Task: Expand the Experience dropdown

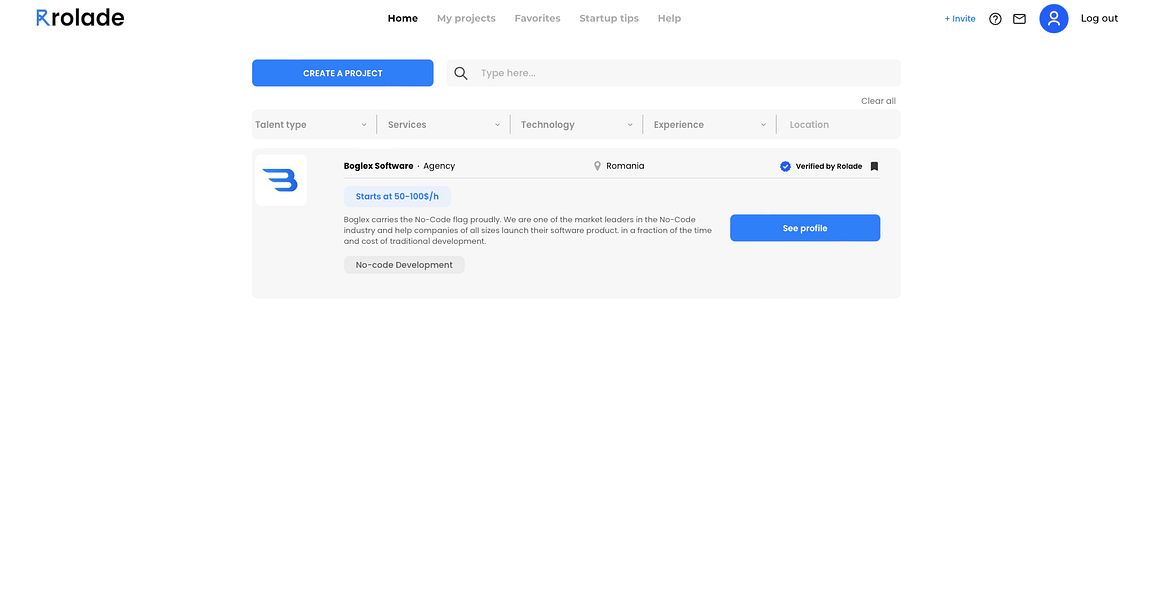Action: click(710, 124)
